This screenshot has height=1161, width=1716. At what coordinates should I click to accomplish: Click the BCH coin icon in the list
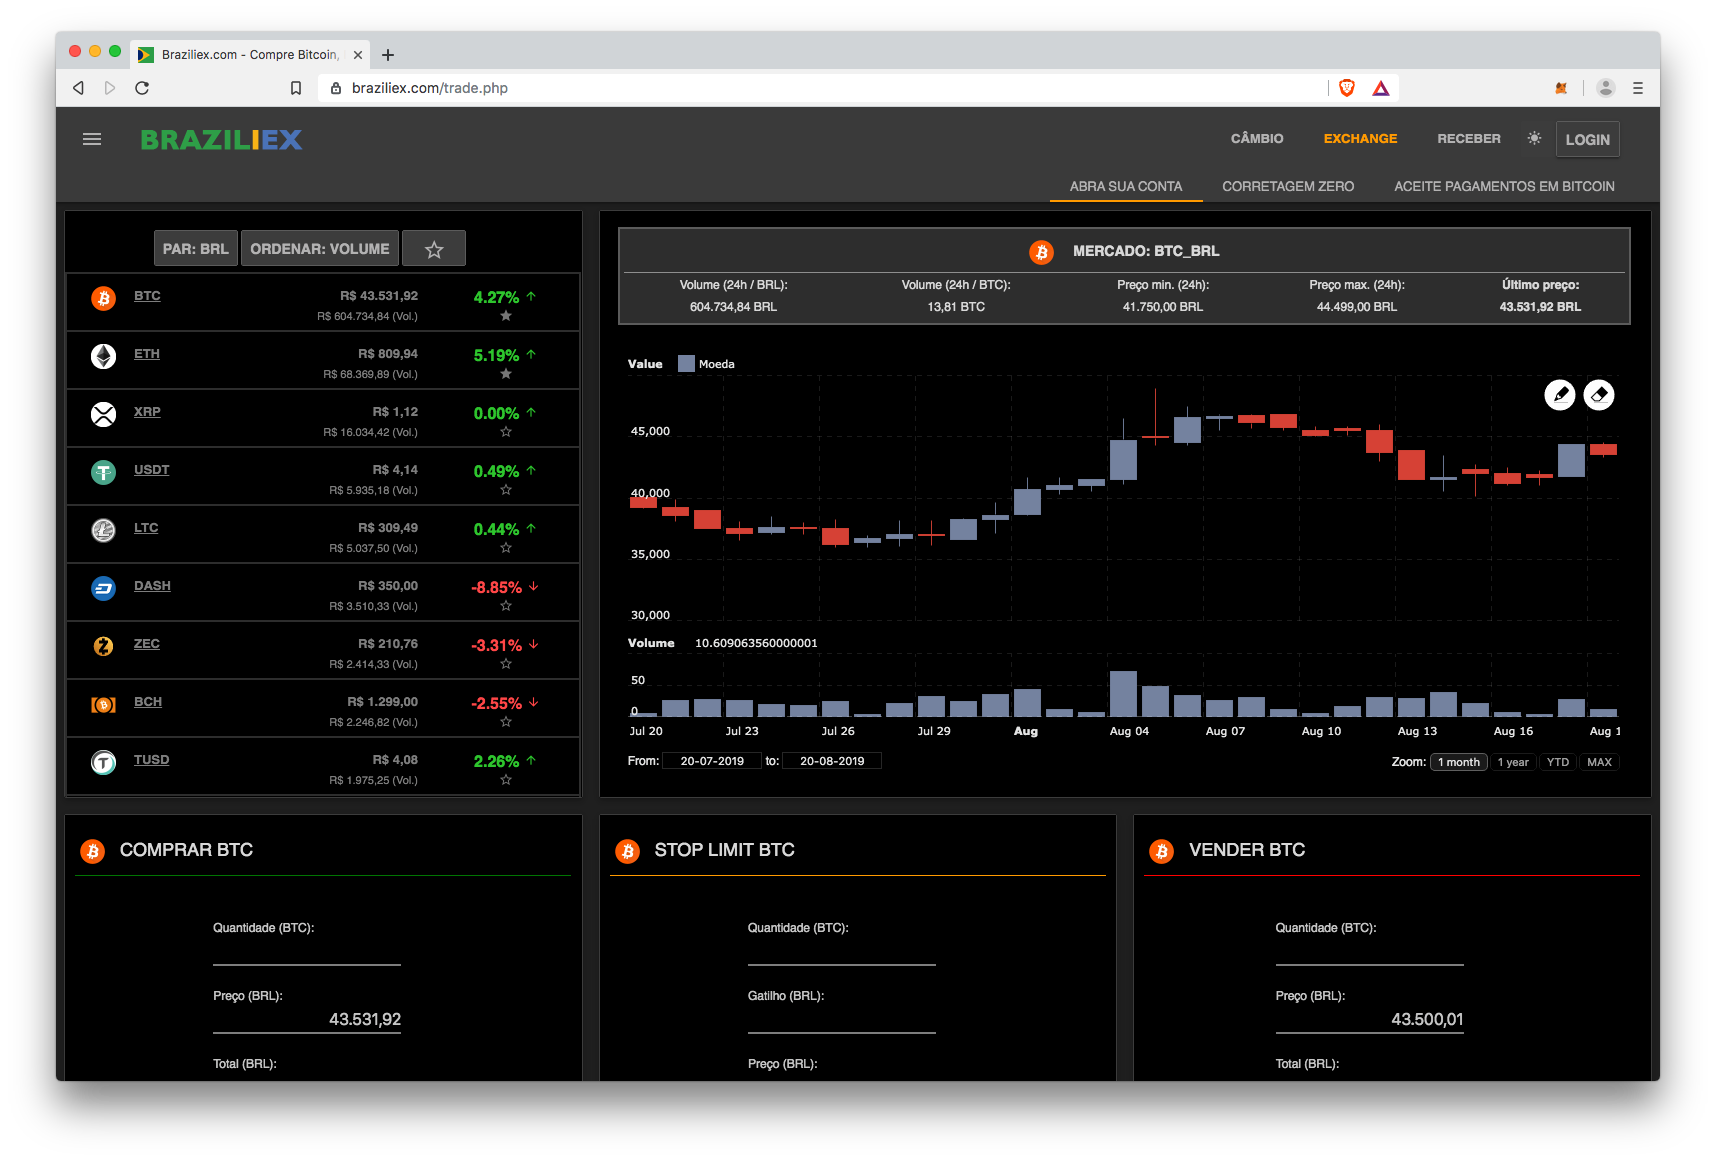tap(104, 704)
